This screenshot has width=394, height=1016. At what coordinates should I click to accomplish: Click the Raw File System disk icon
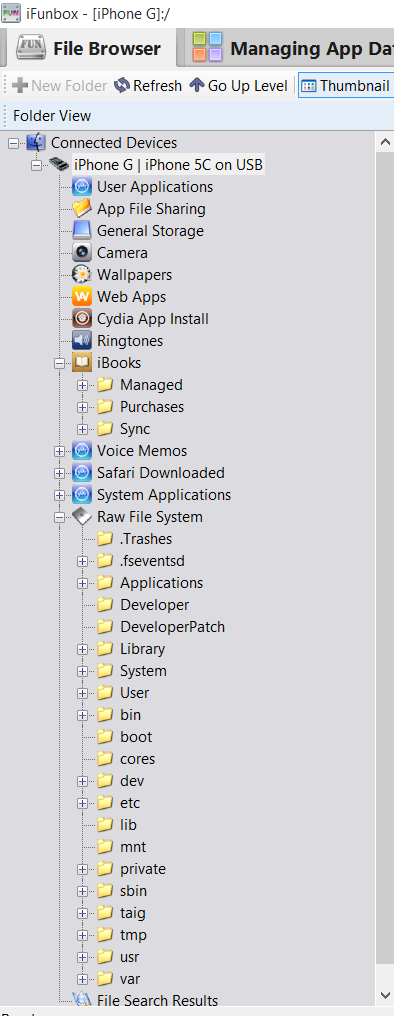pos(82,517)
